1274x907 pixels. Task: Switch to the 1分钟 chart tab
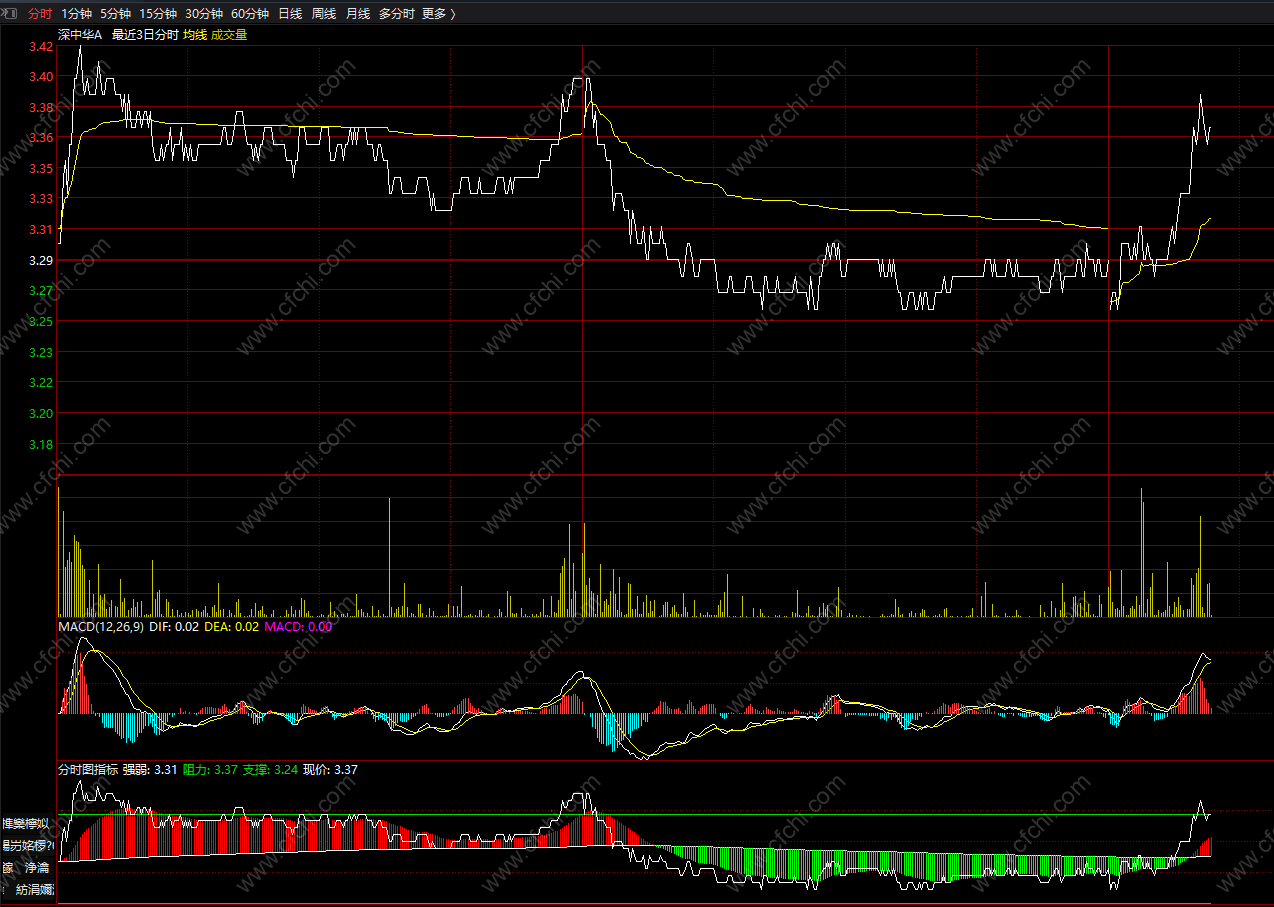[x=76, y=14]
